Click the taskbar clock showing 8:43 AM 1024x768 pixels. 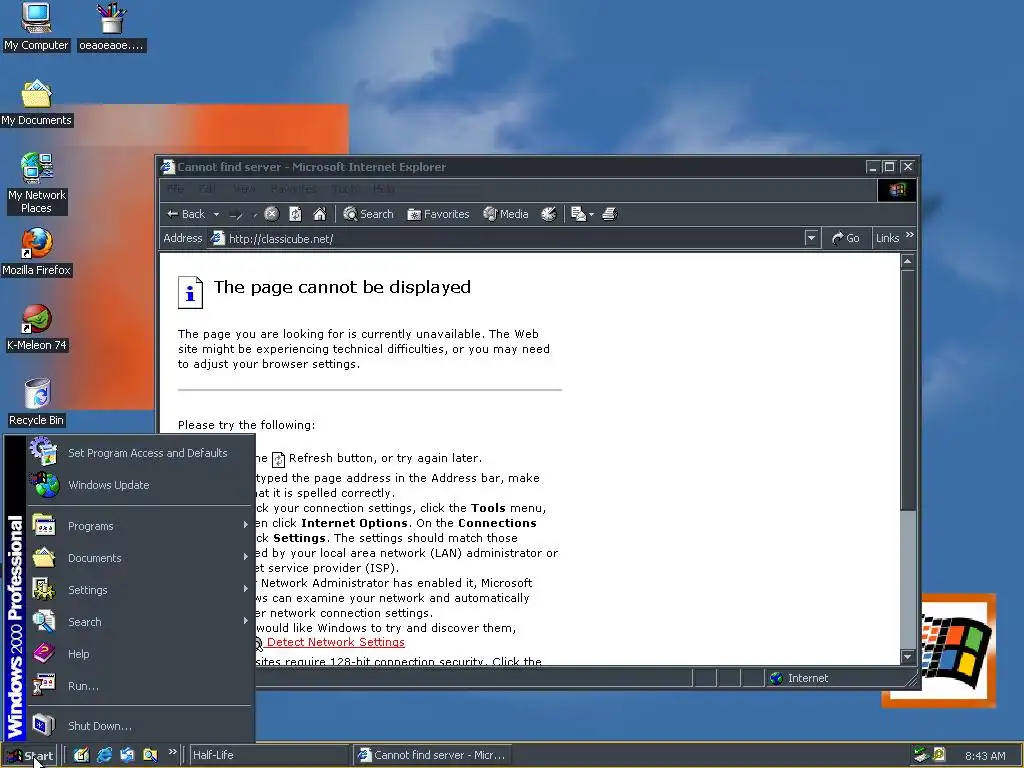click(985, 756)
